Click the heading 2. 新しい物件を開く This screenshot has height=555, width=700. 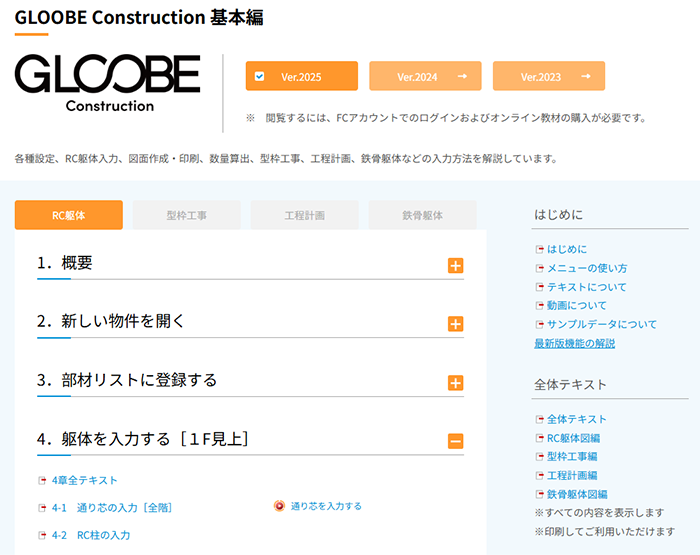point(110,321)
